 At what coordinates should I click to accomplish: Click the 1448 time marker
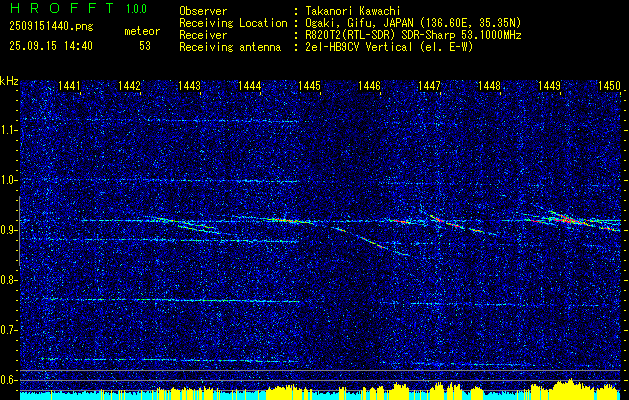(489, 86)
